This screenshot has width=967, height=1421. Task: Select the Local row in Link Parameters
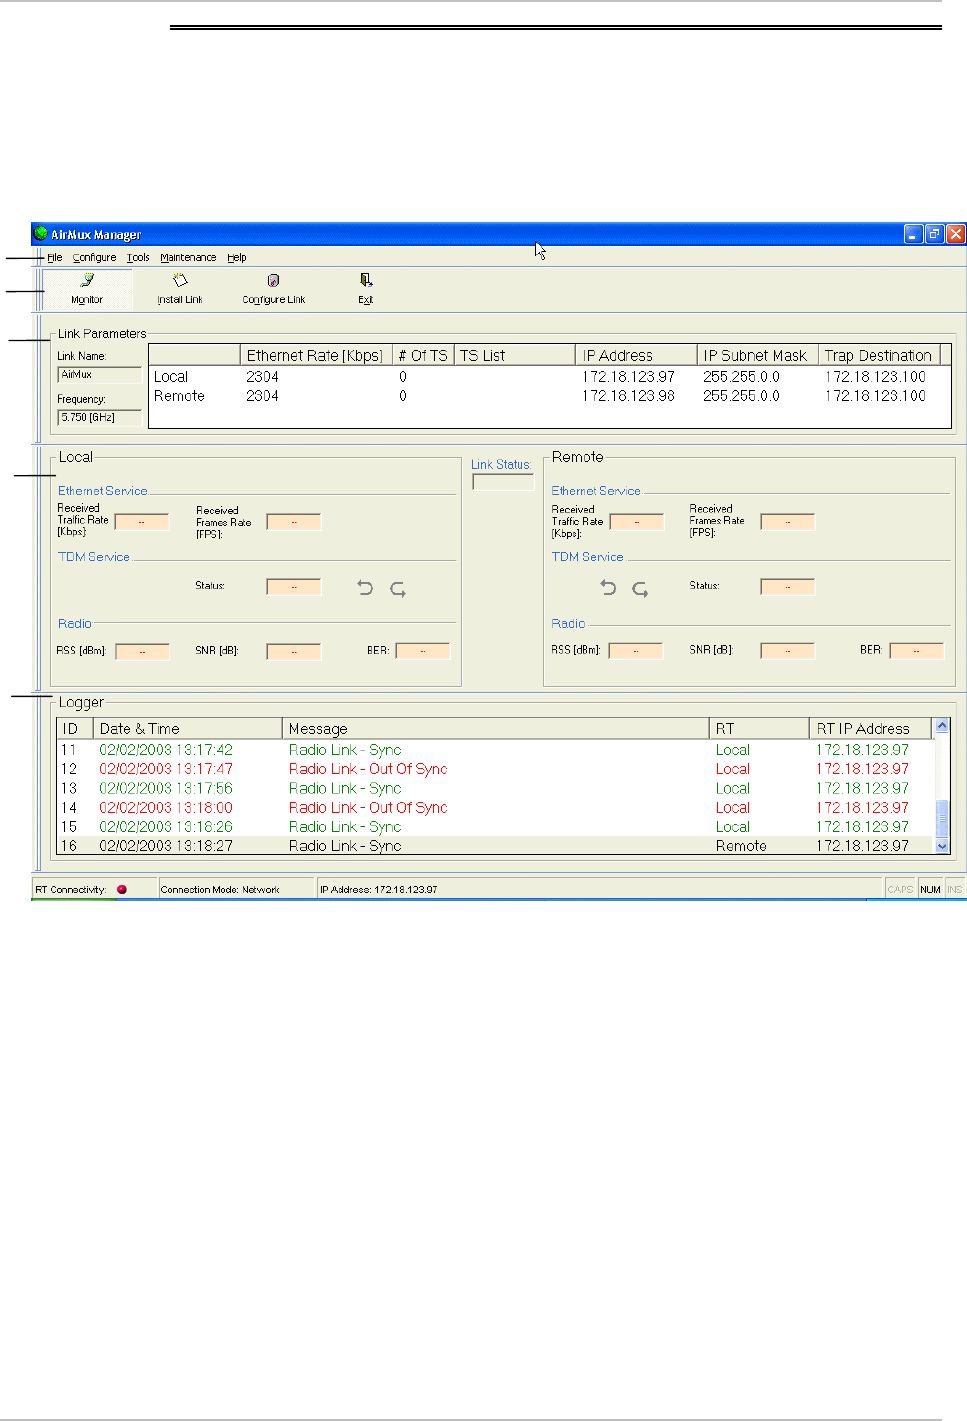pyautogui.click(x=549, y=377)
